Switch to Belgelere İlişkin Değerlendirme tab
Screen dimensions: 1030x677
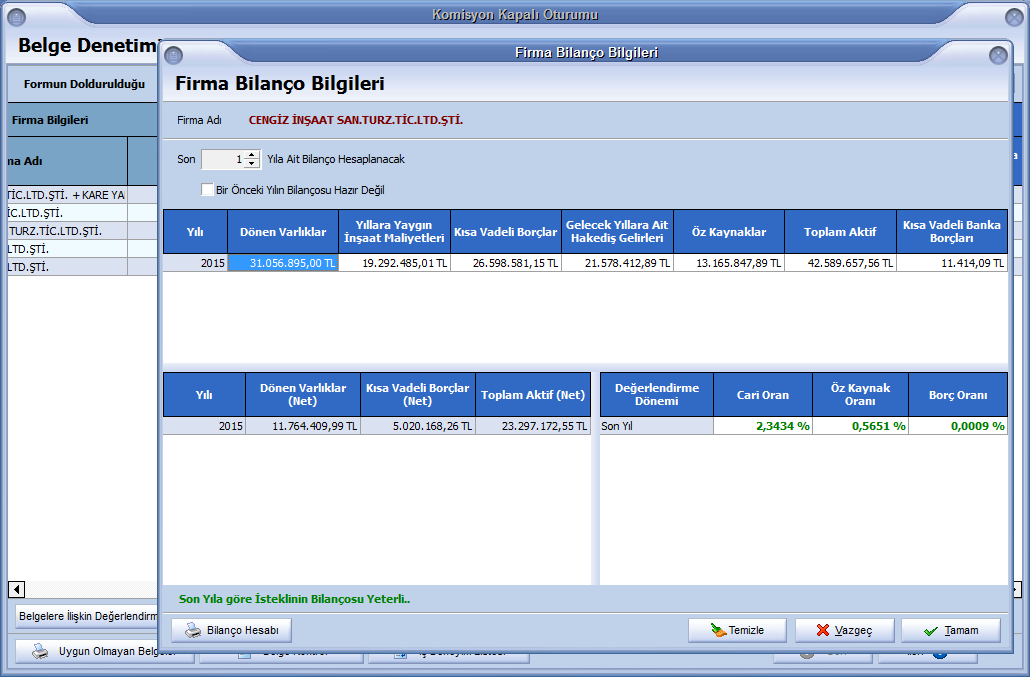point(88,617)
